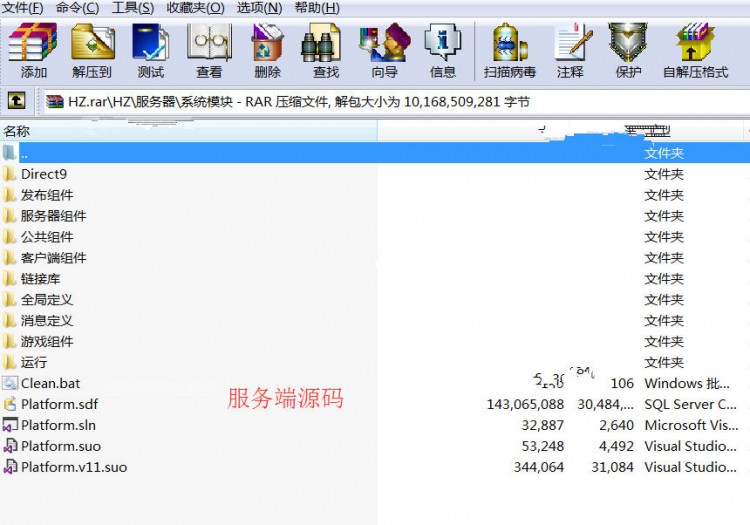Screen dimensions: 750x525
Task: Select the Direct9 folder
Action: point(375,174)
